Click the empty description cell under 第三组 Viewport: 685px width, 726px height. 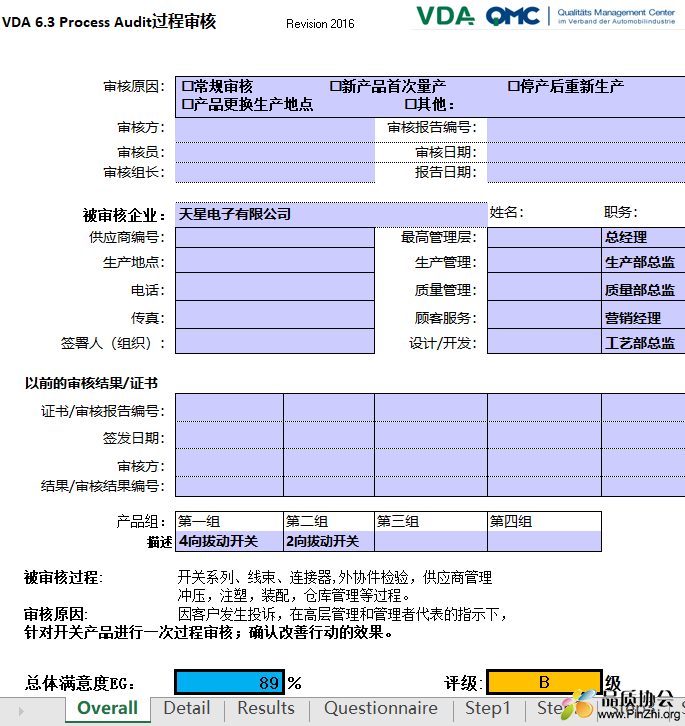[431, 541]
